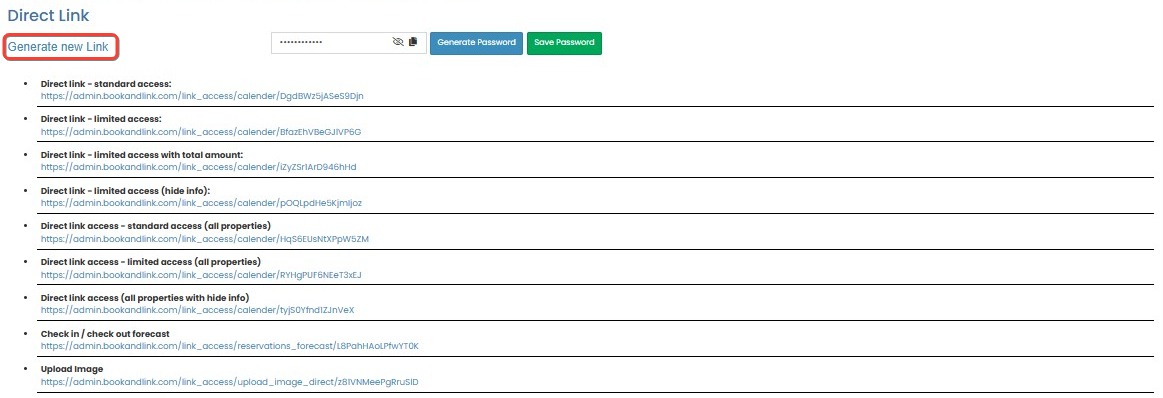Select label 'Direct link - standard access:'
This screenshot has width=1163, height=398.
[106, 84]
